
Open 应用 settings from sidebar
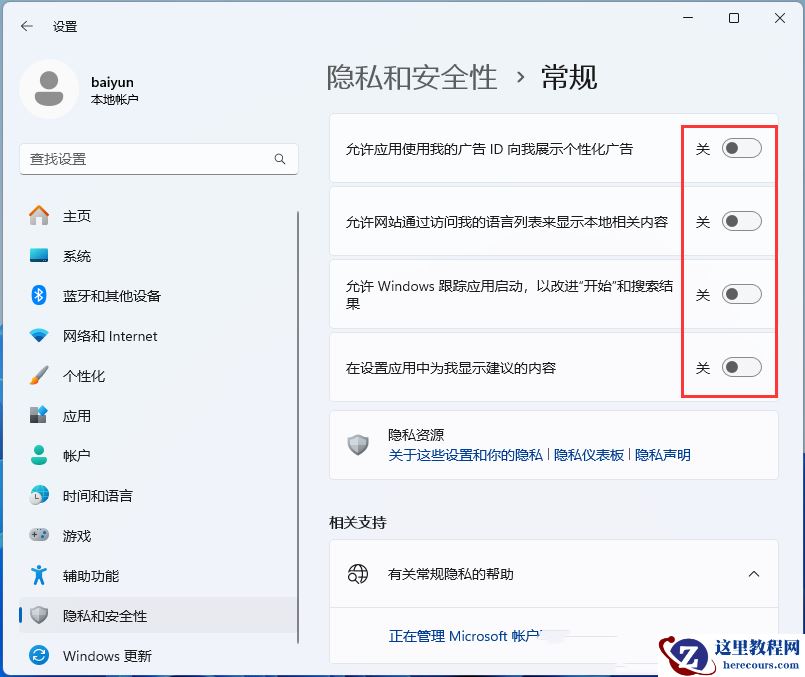77,416
